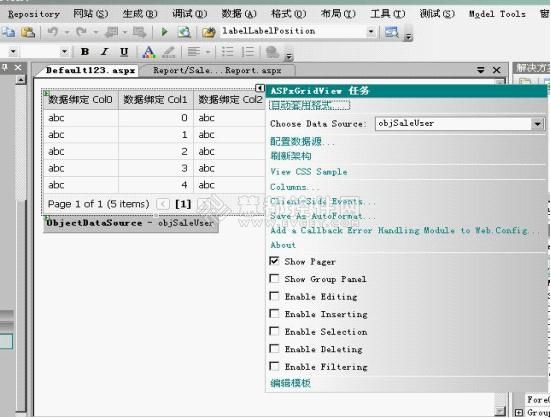Open the View CSS Sample link
Image resolution: width=551 pixels, height=418 pixels.
click(309, 172)
